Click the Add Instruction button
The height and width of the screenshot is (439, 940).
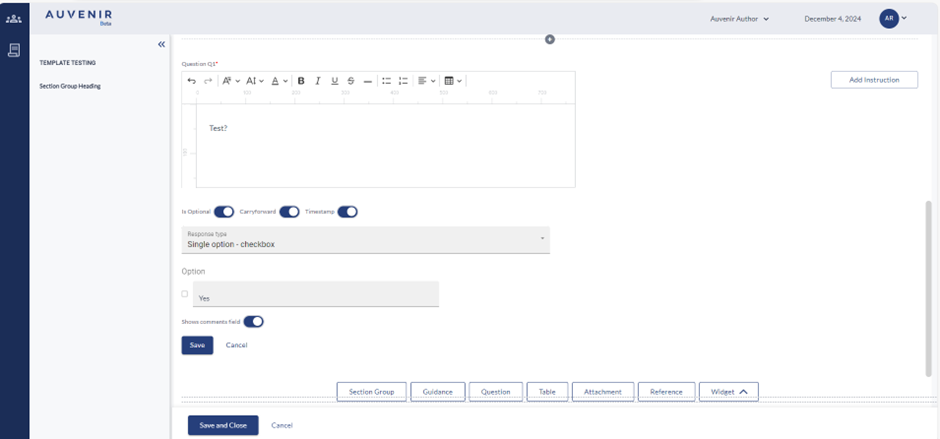point(874,80)
